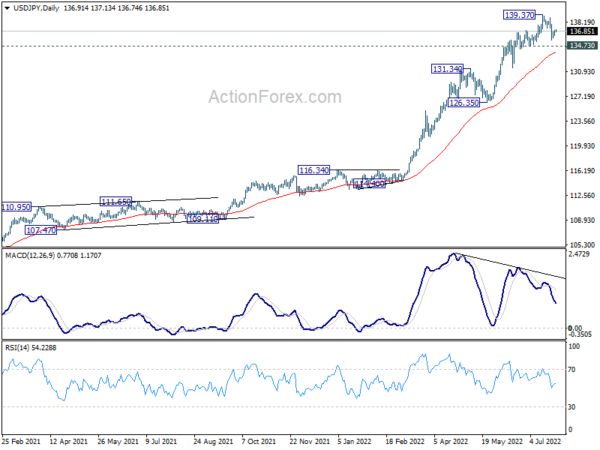The image size is (600, 450).
Task: Select the MACD descending trendline
Action: 509,266
